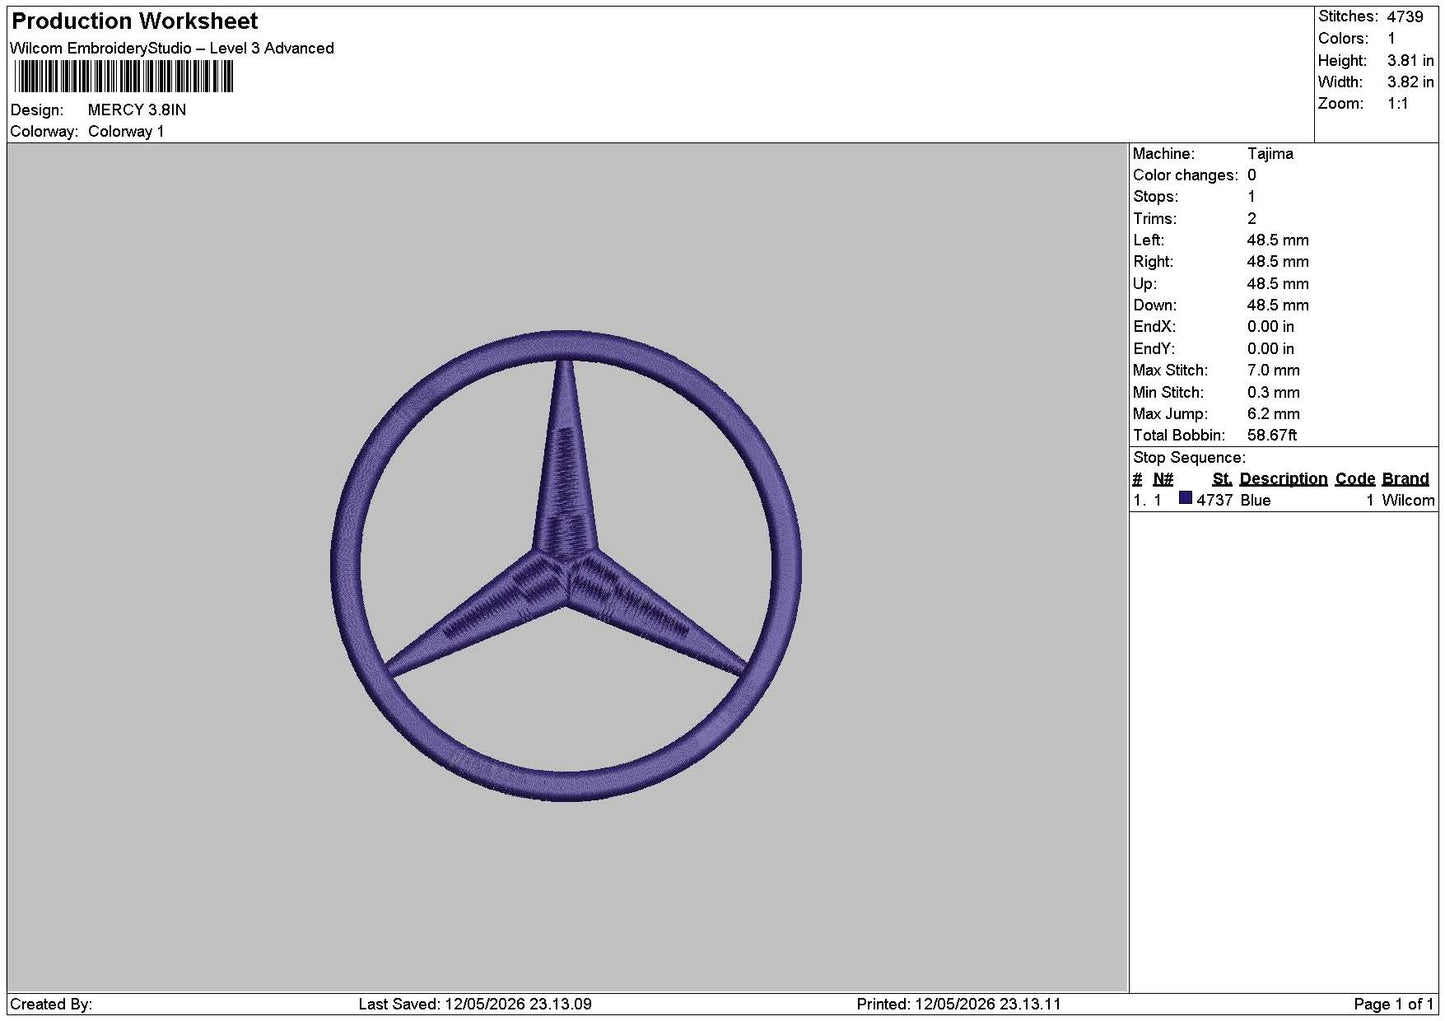This screenshot has width=1445, height=1021.
Task: Click Total Bobbin value '58.67ft'
Action: pyautogui.click(x=1272, y=436)
